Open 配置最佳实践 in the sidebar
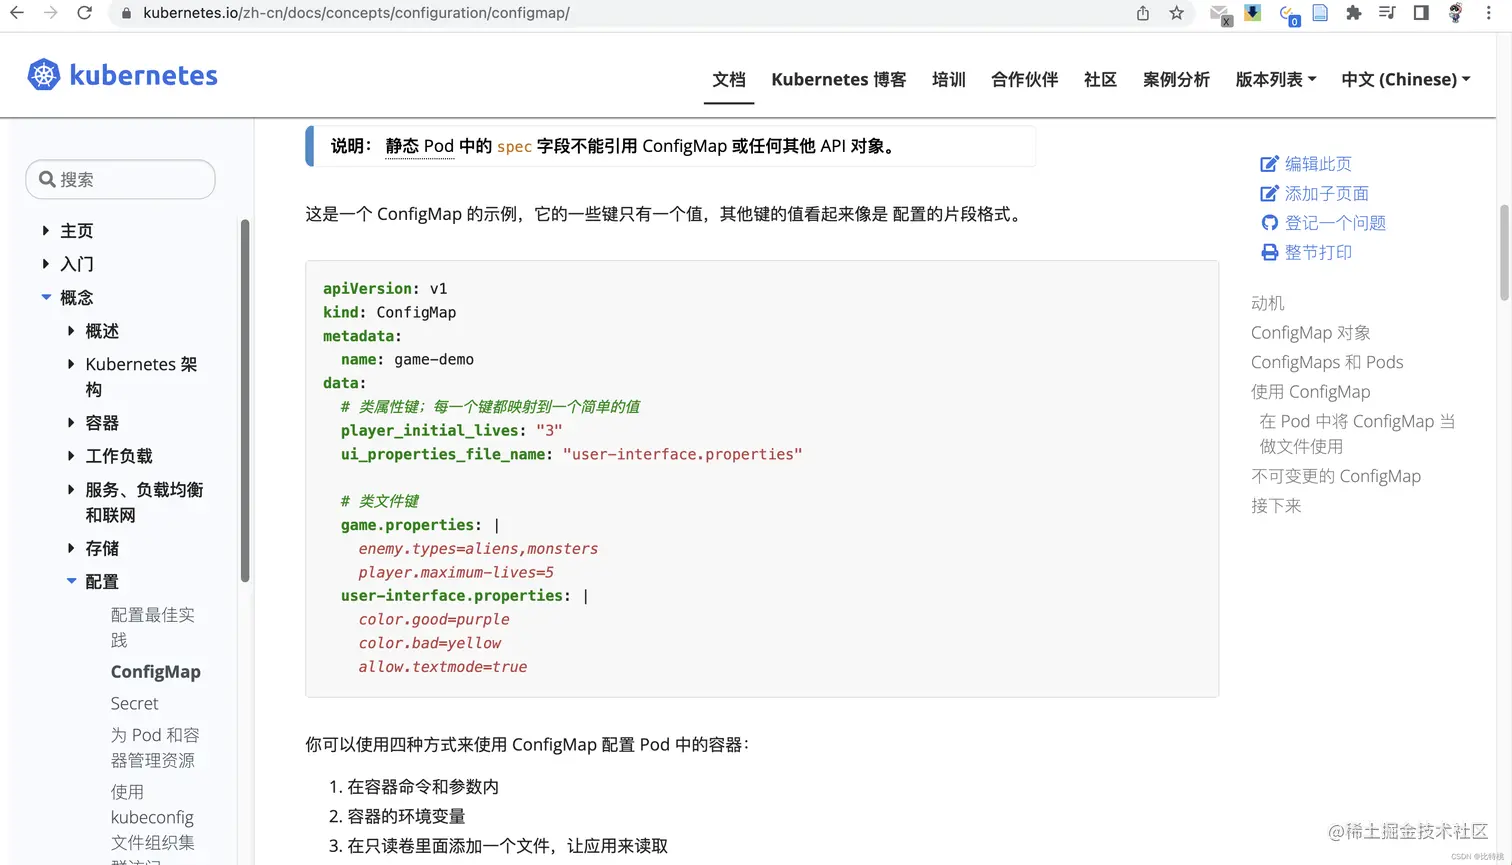 (153, 627)
